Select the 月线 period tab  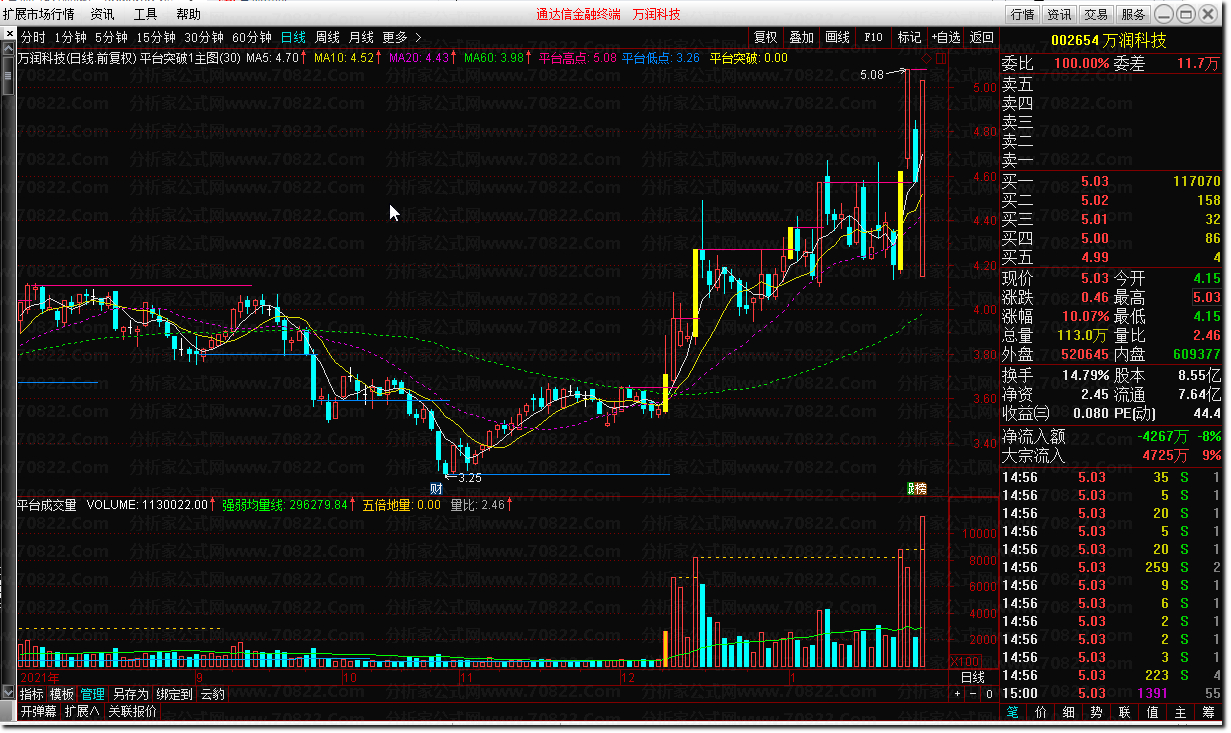point(361,38)
